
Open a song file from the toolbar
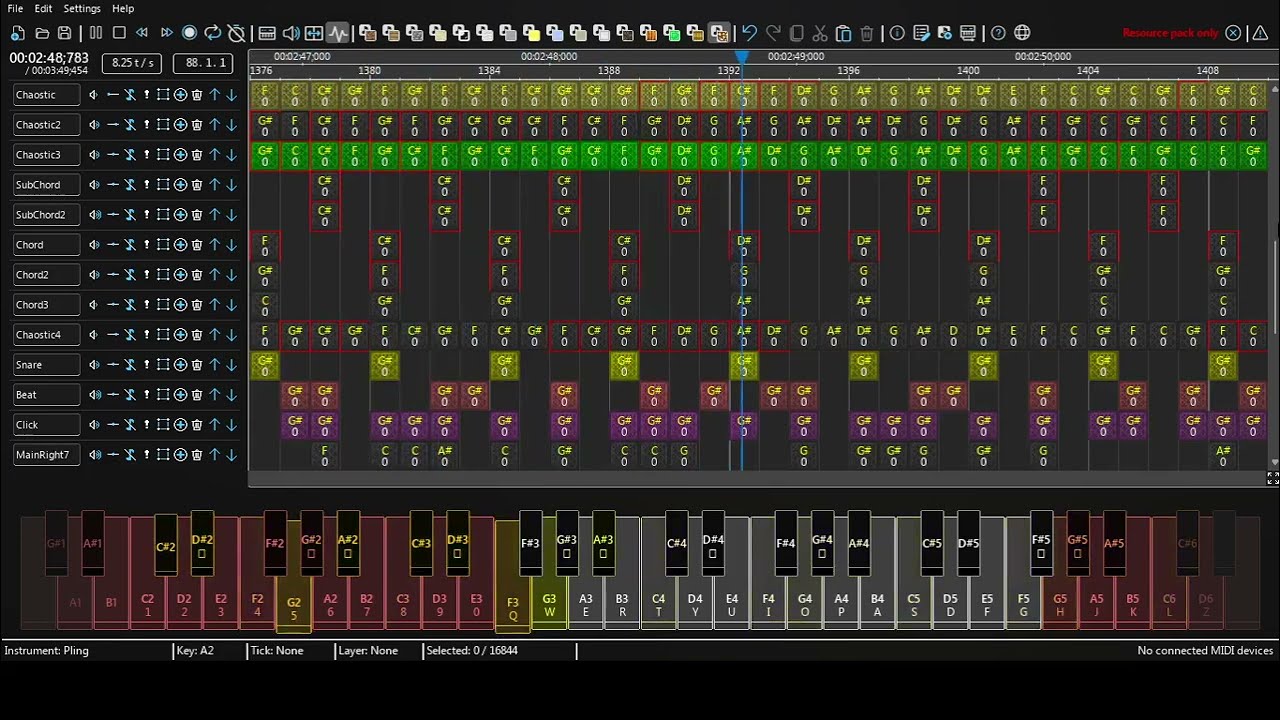pos(42,33)
